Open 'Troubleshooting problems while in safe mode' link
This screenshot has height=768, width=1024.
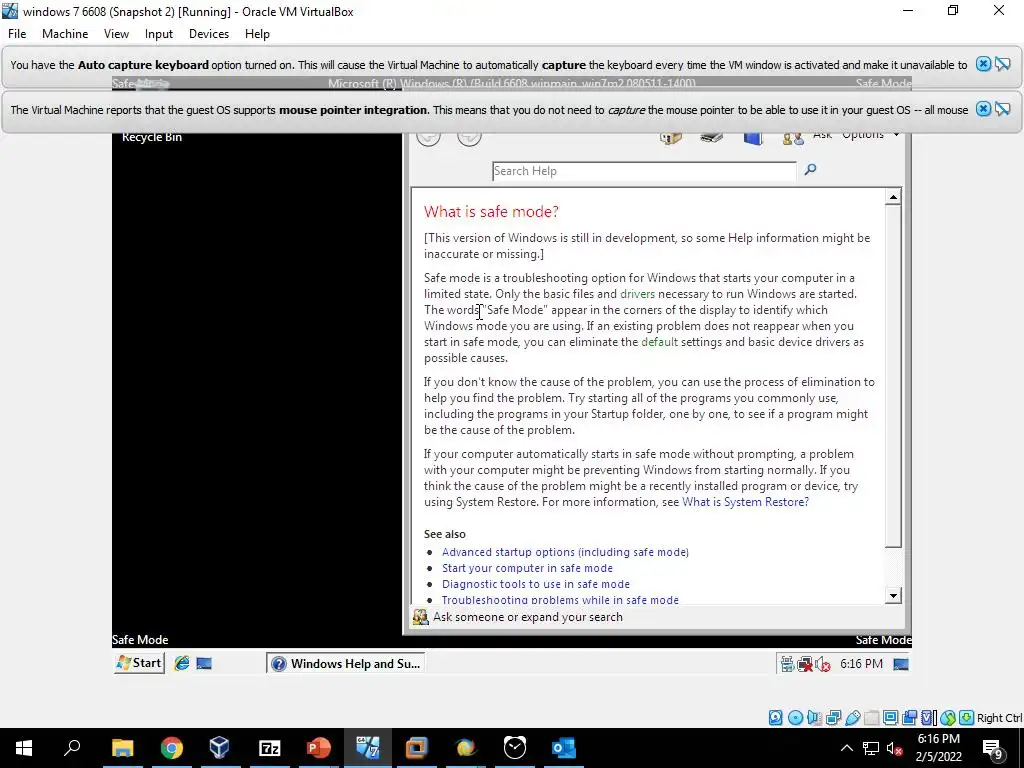560,600
